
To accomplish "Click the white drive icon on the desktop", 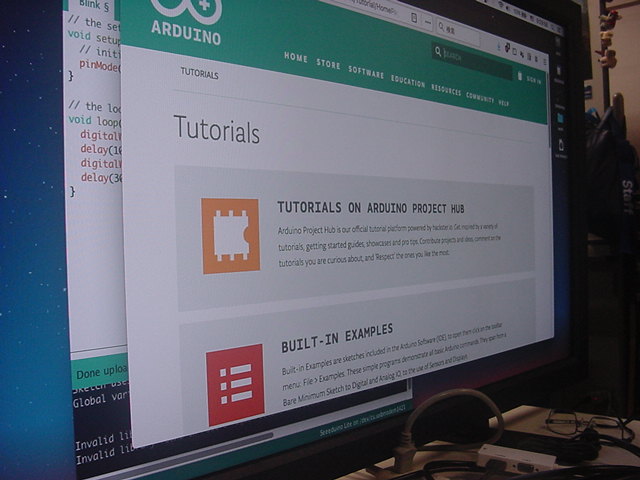I will (561, 145).
